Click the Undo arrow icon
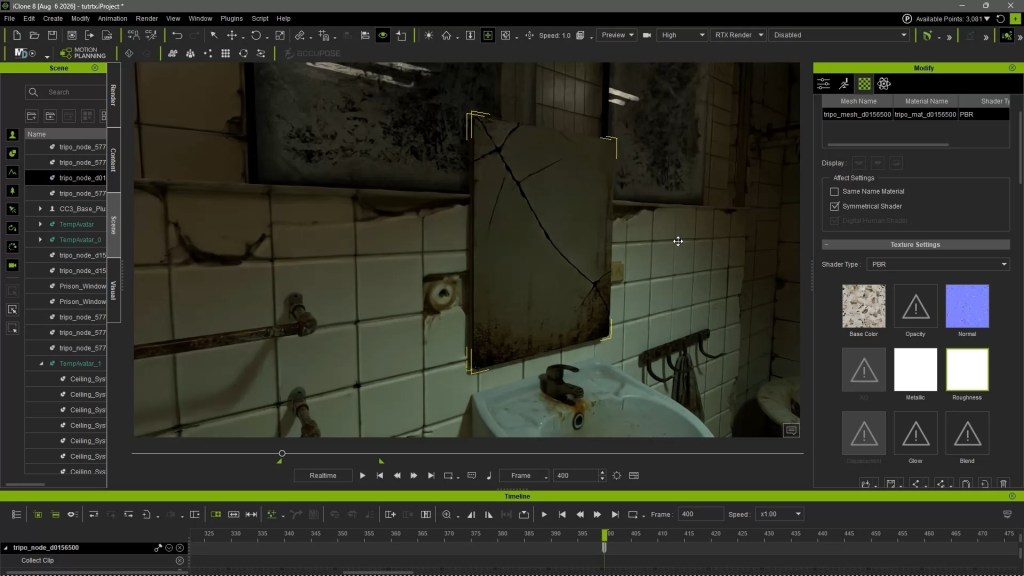 click(x=177, y=35)
